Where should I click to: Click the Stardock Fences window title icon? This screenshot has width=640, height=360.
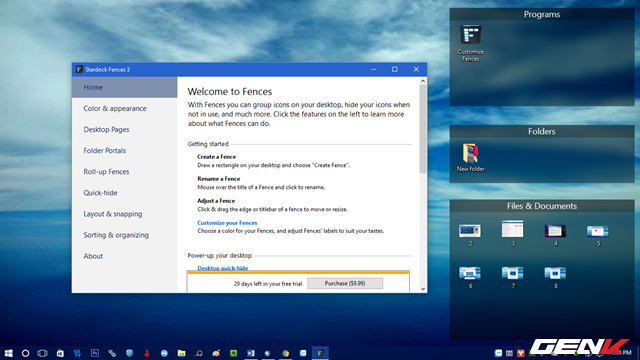click(79, 69)
